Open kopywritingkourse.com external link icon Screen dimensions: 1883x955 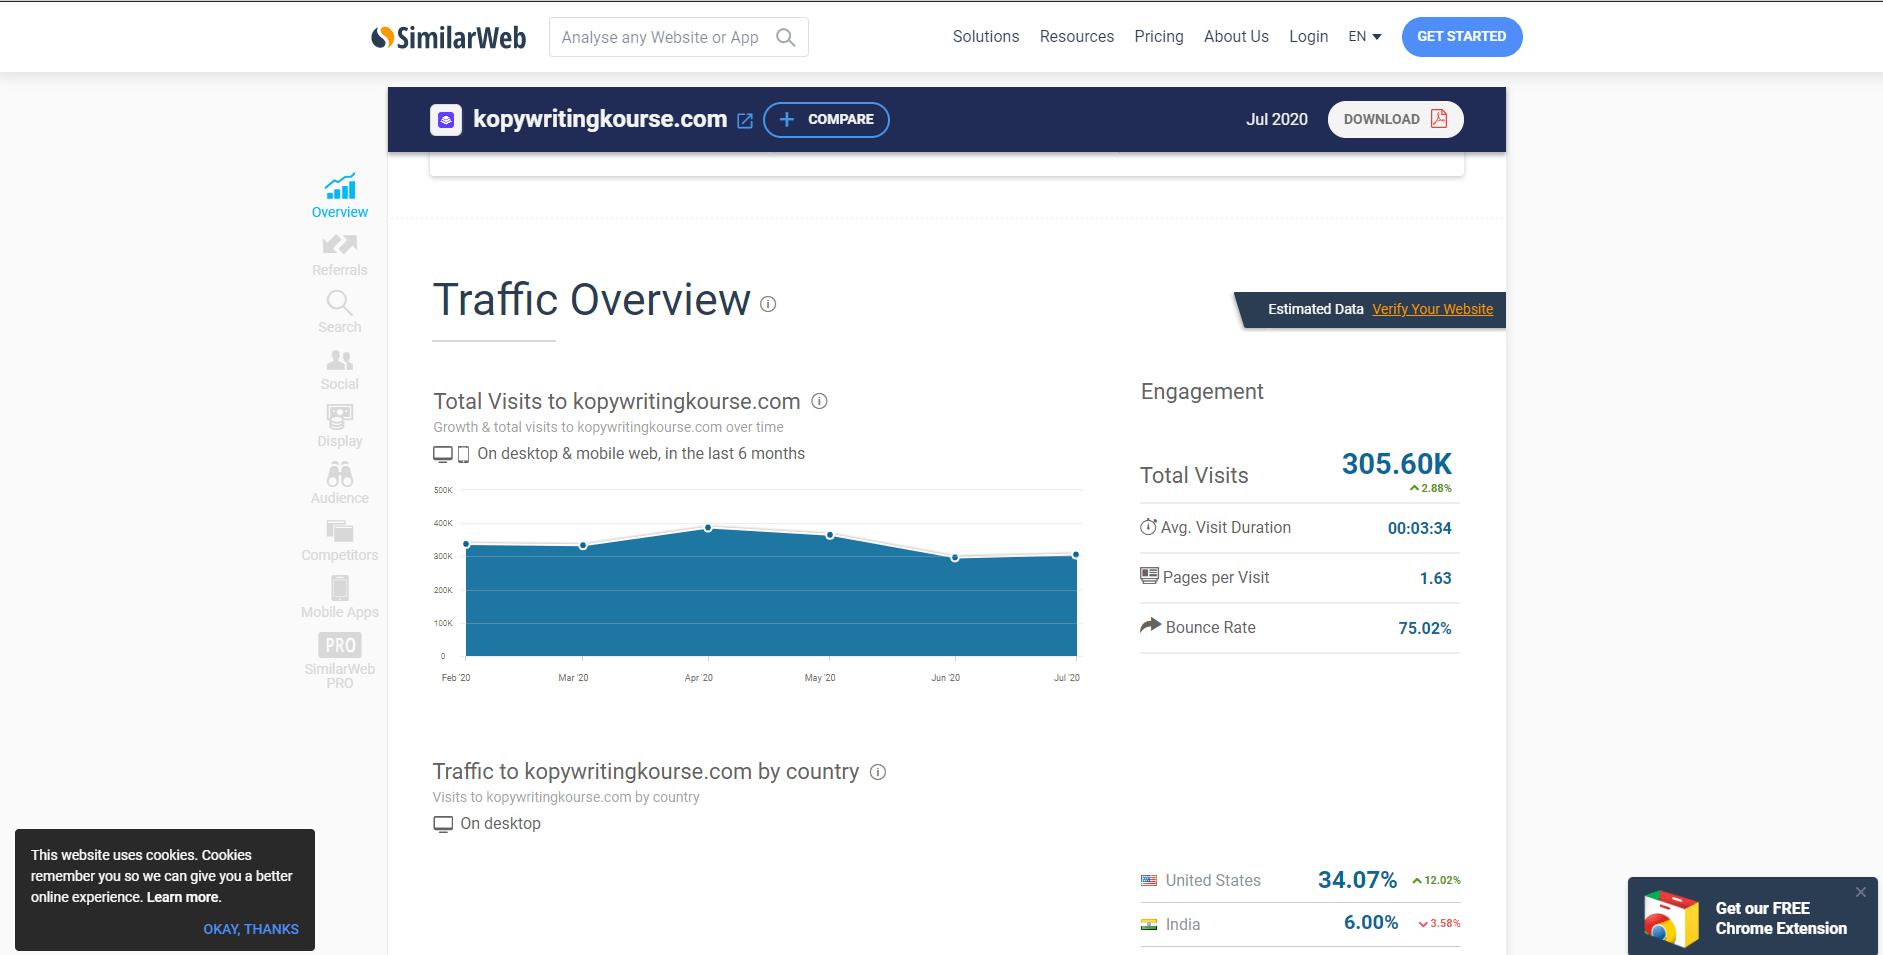(745, 120)
